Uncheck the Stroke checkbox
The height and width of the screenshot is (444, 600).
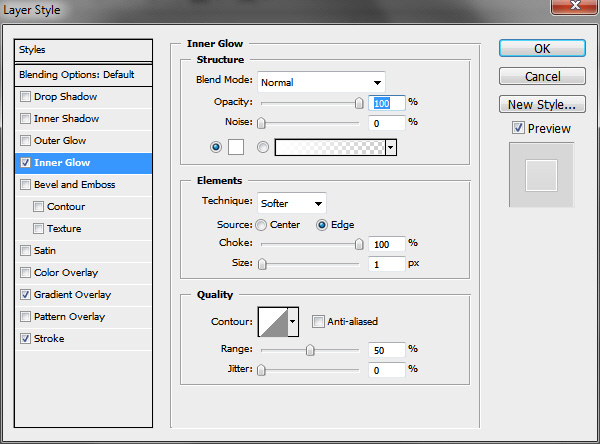25,339
